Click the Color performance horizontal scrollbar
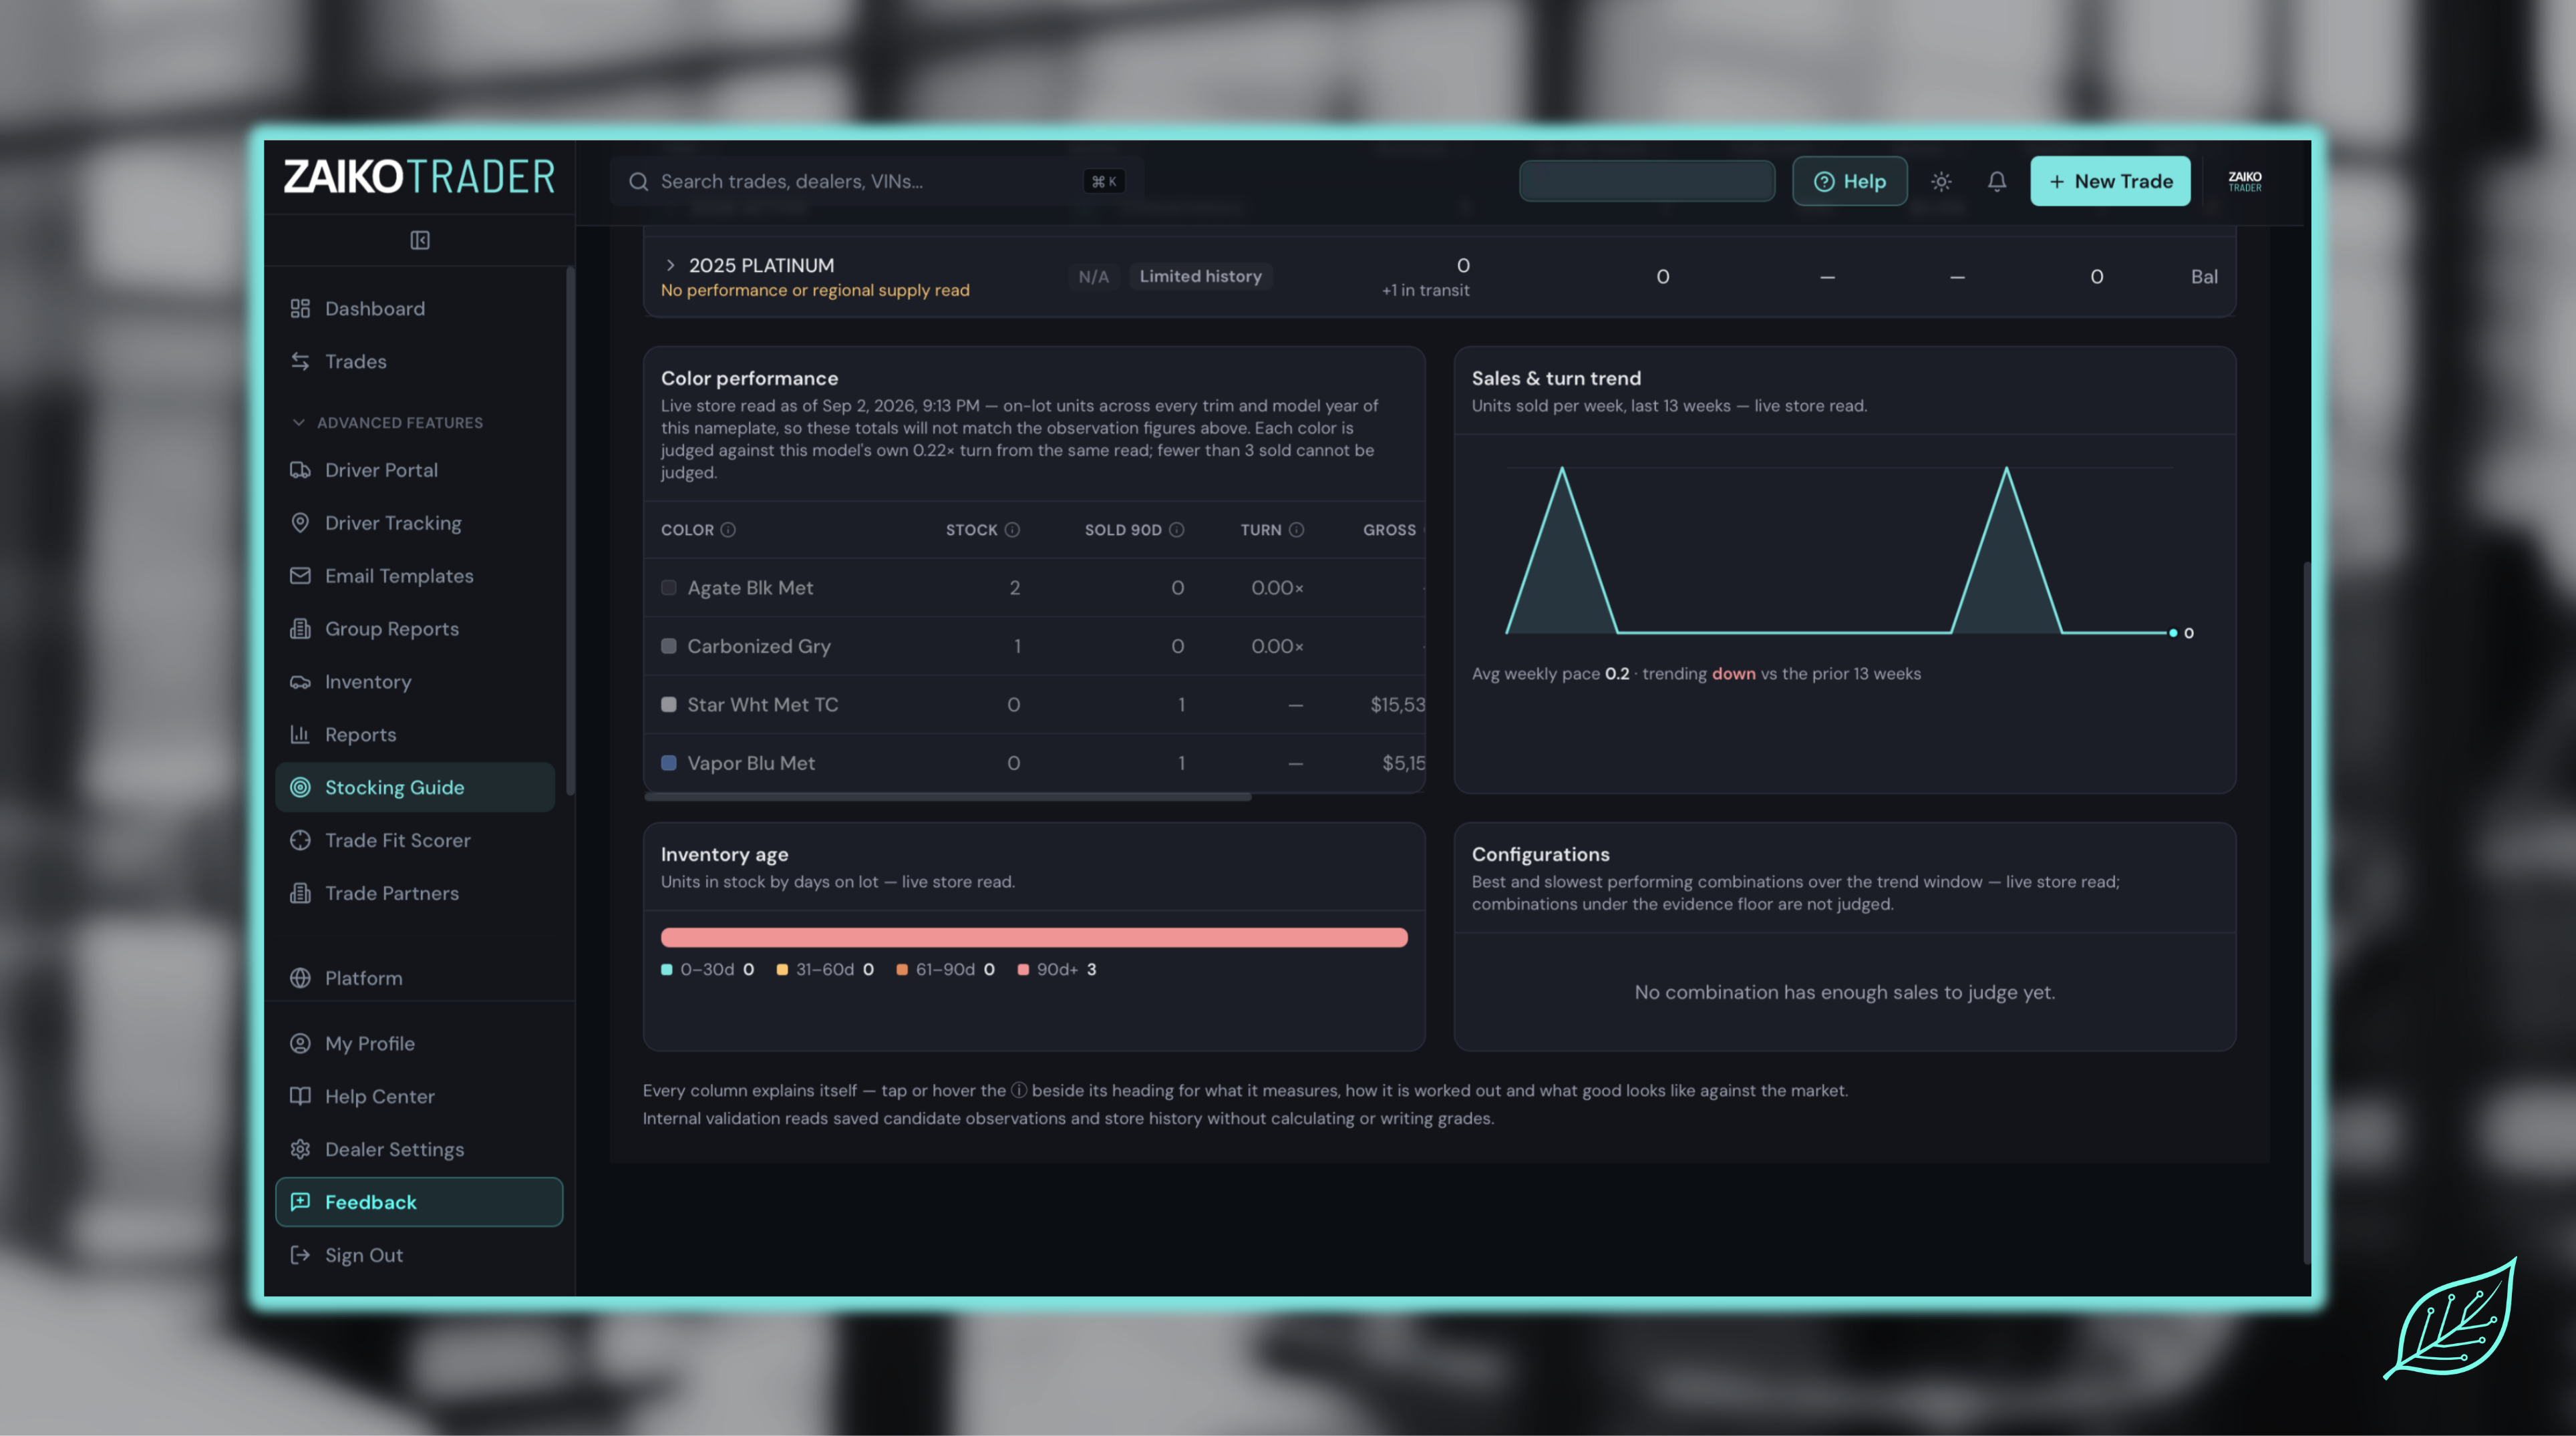 point(948,797)
